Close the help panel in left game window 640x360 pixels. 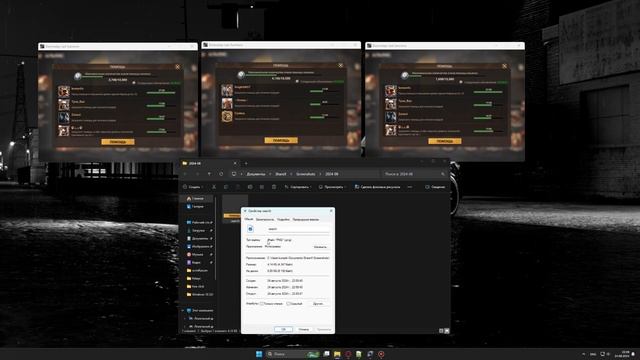pyautogui.click(x=177, y=67)
